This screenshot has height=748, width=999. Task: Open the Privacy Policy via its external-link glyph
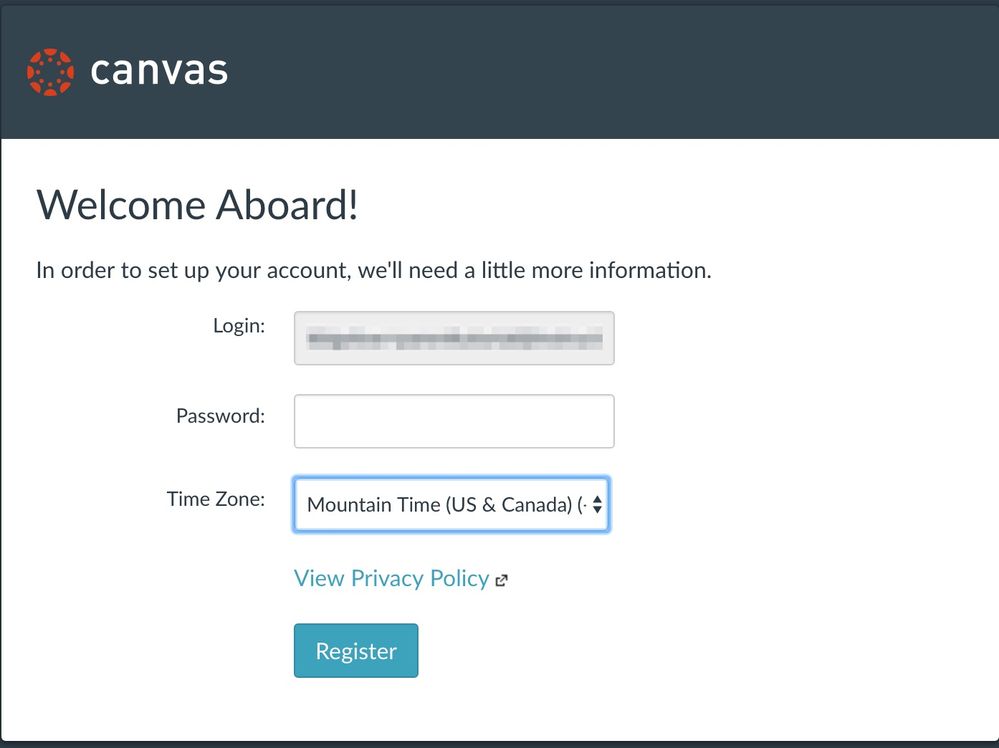click(501, 580)
